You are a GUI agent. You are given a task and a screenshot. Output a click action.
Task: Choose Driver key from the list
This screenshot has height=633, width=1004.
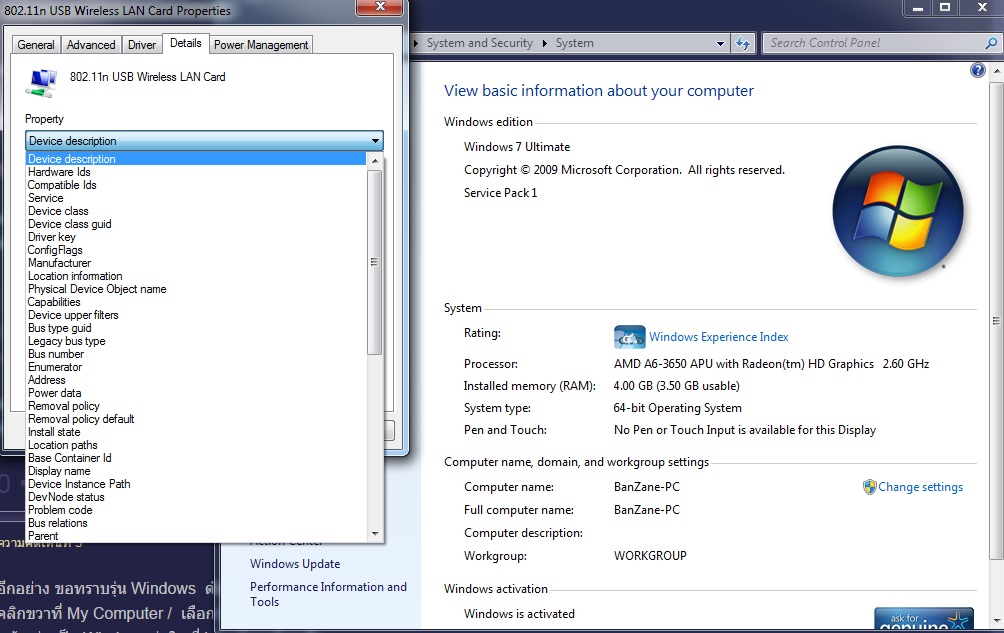point(196,237)
